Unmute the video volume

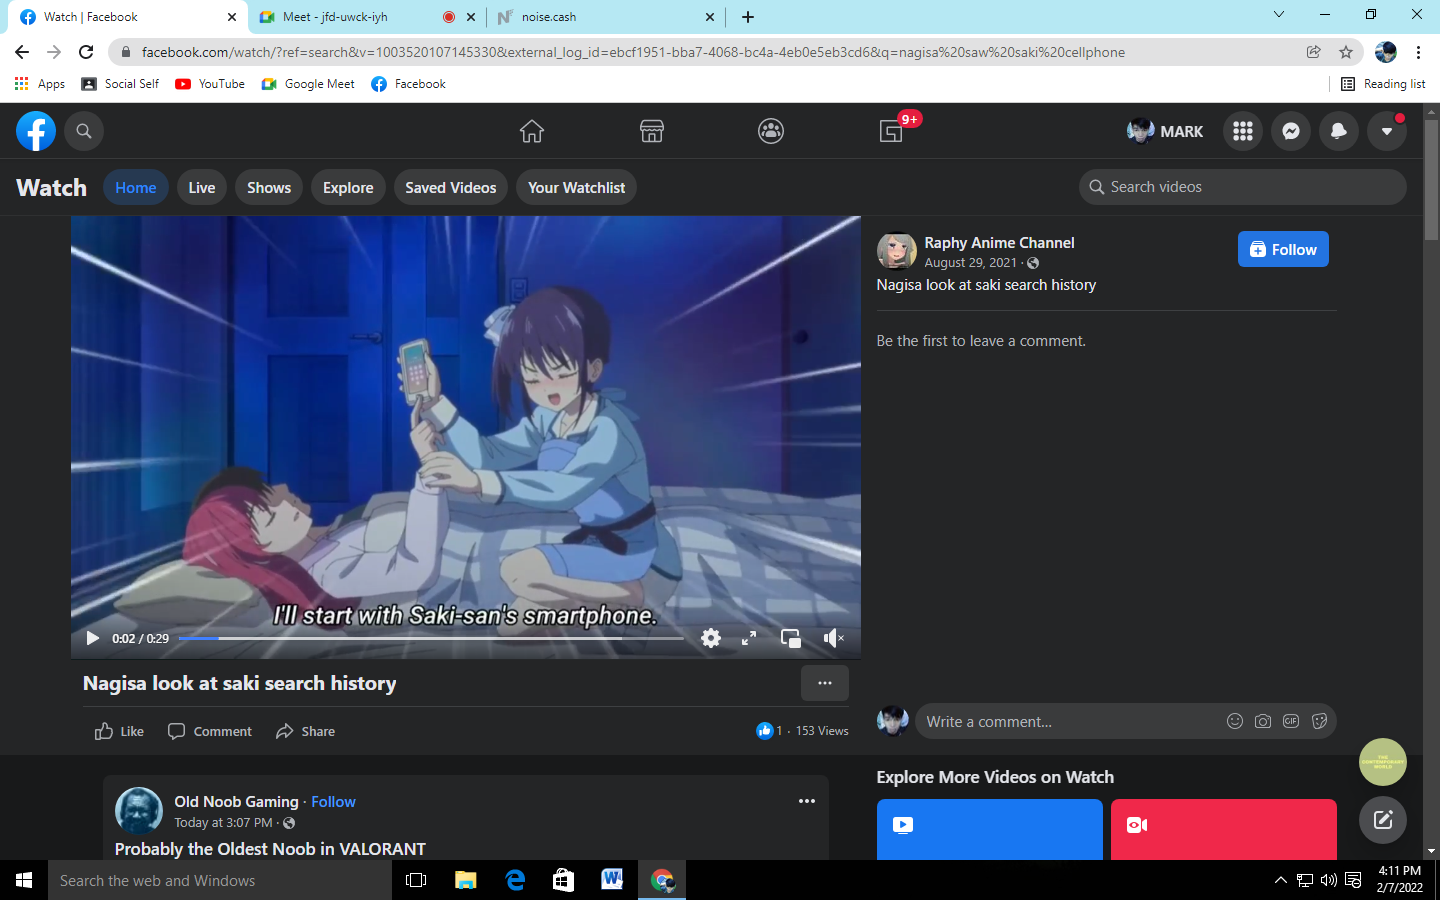[833, 638]
